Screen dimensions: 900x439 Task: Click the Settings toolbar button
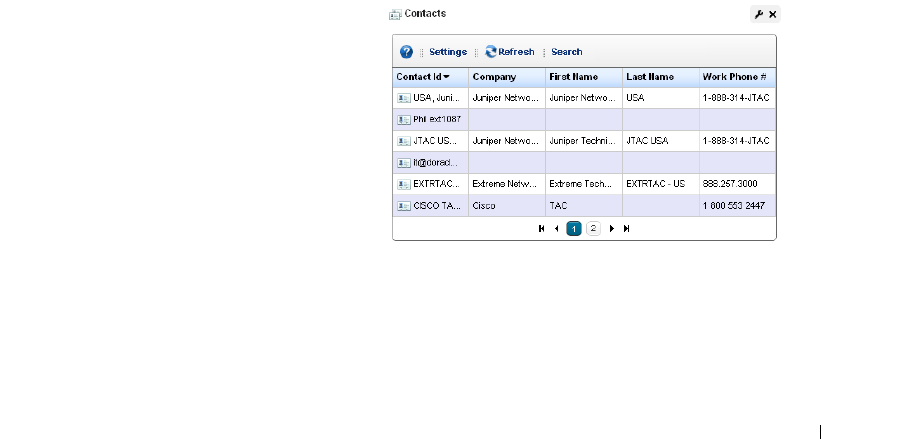[448, 52]
